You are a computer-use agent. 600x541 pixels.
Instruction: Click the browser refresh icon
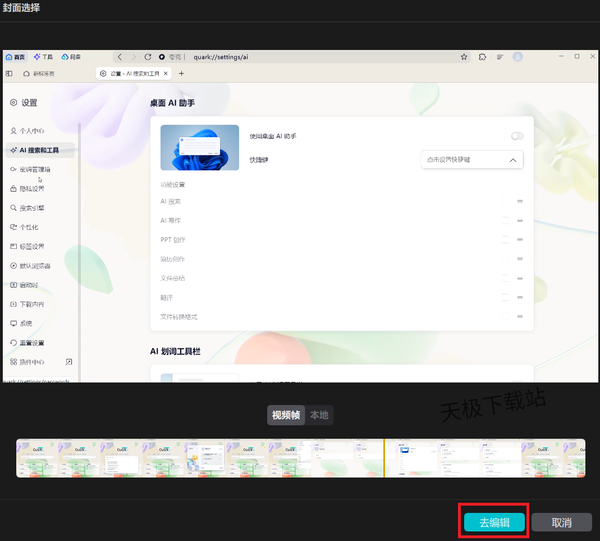[148, 57]
